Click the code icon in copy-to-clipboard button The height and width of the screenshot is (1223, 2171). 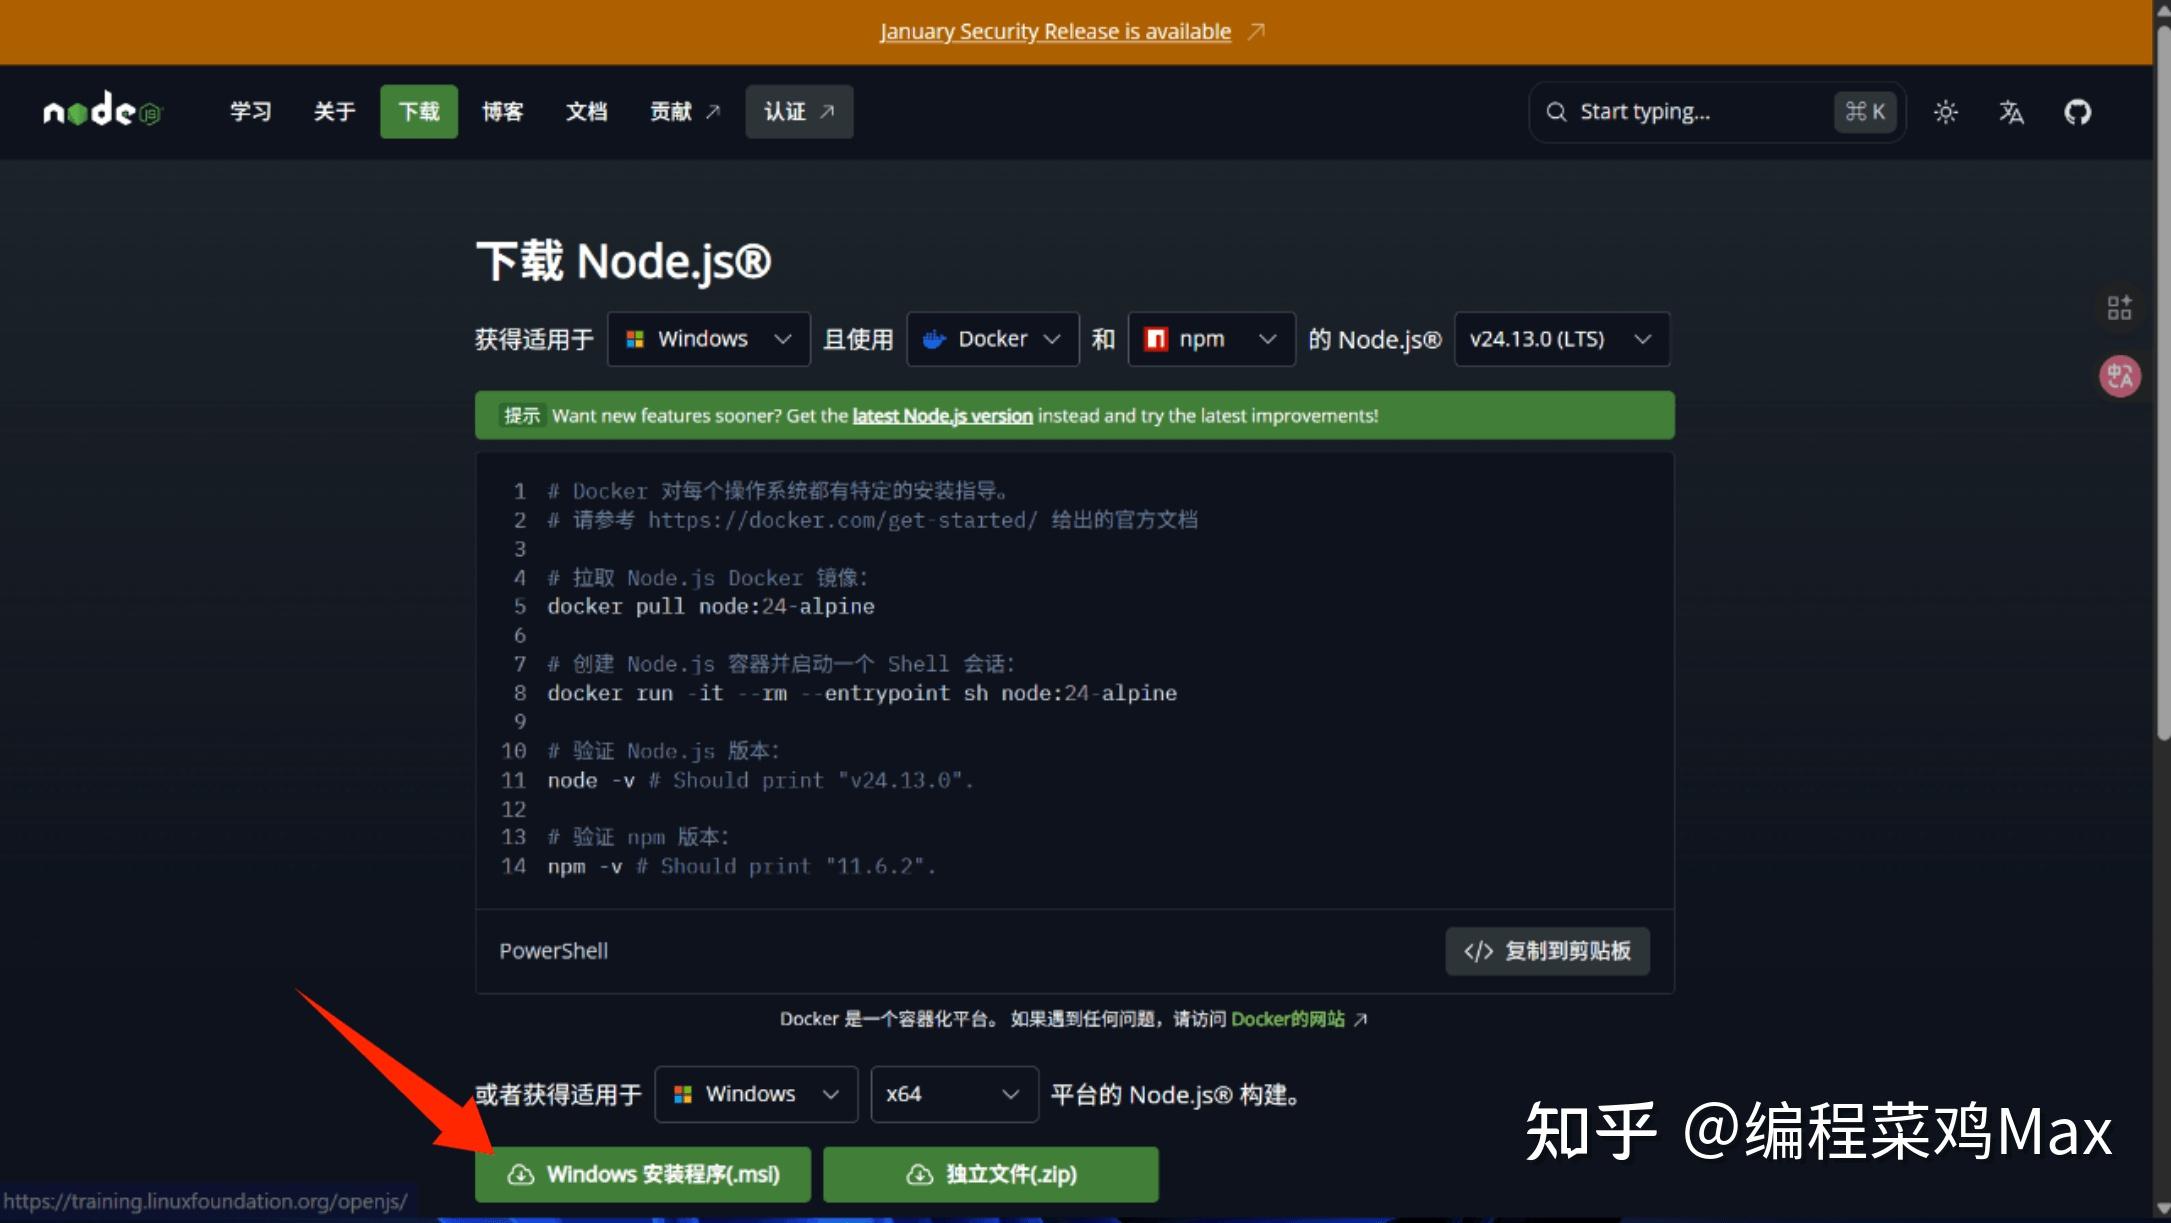[x=1478, y=951]
